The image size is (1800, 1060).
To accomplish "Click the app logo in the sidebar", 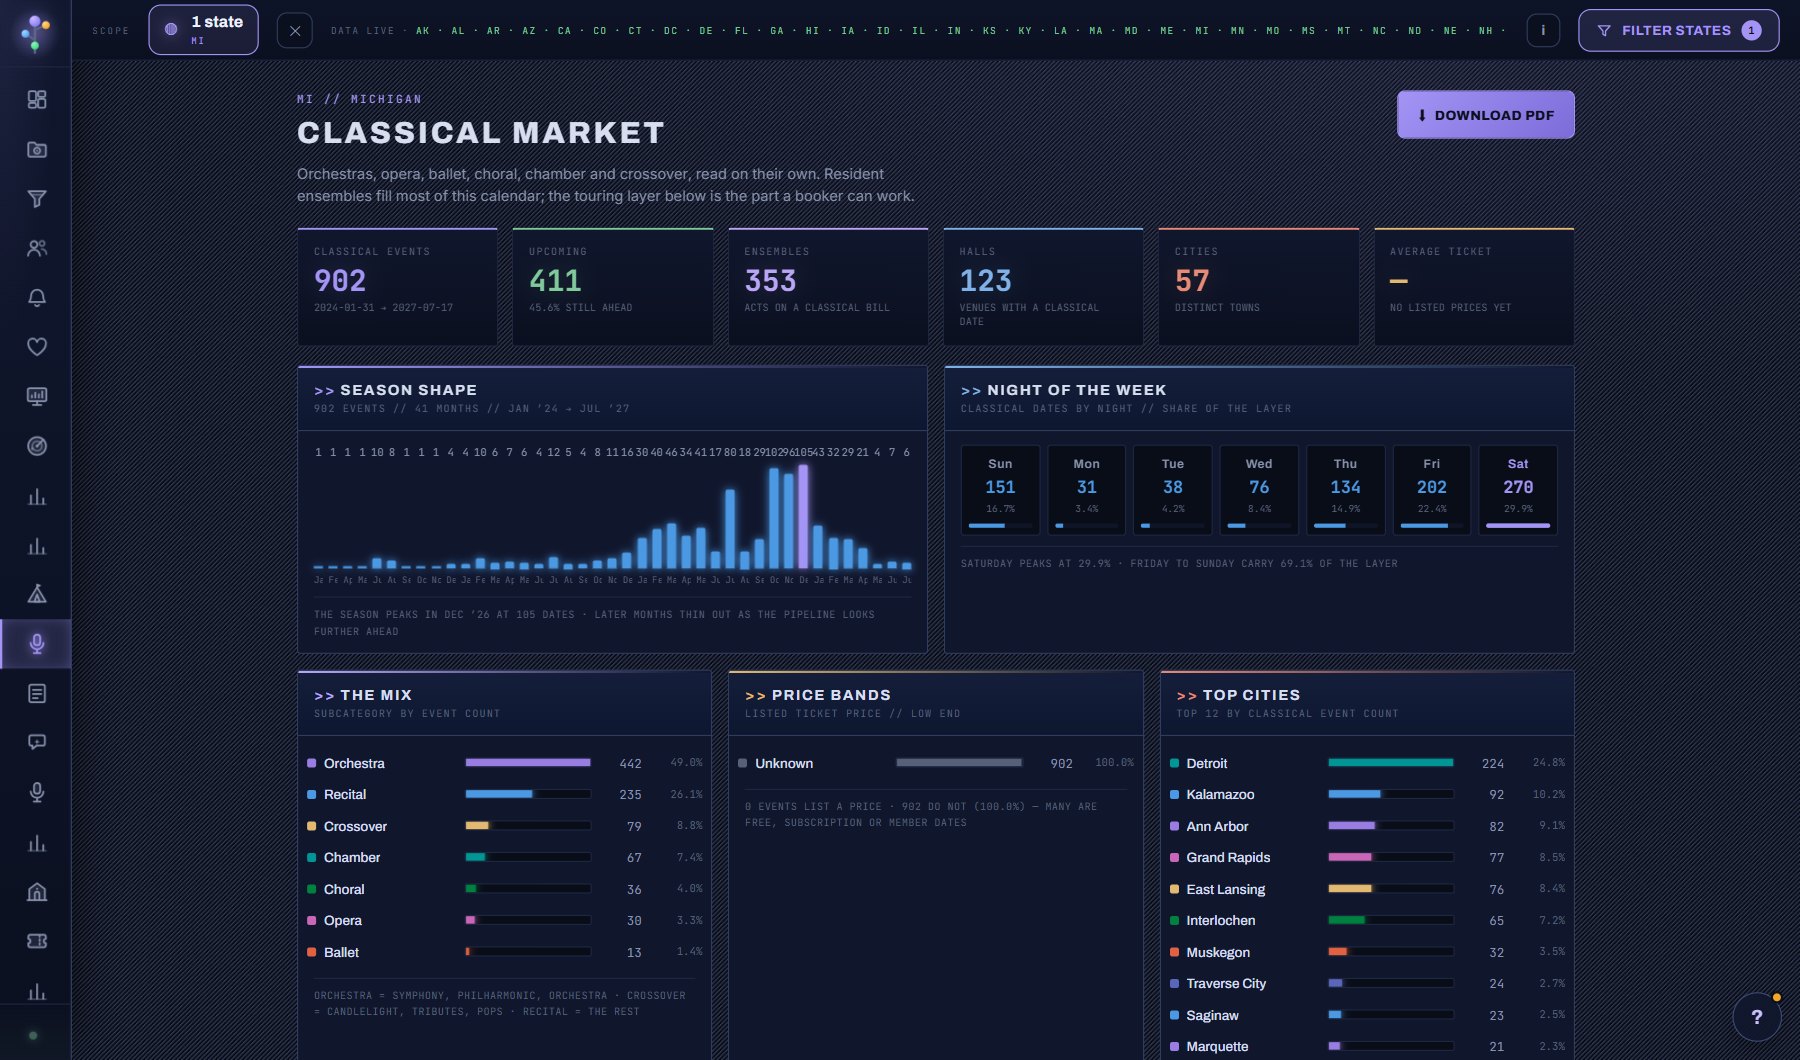I will (36, 32).
